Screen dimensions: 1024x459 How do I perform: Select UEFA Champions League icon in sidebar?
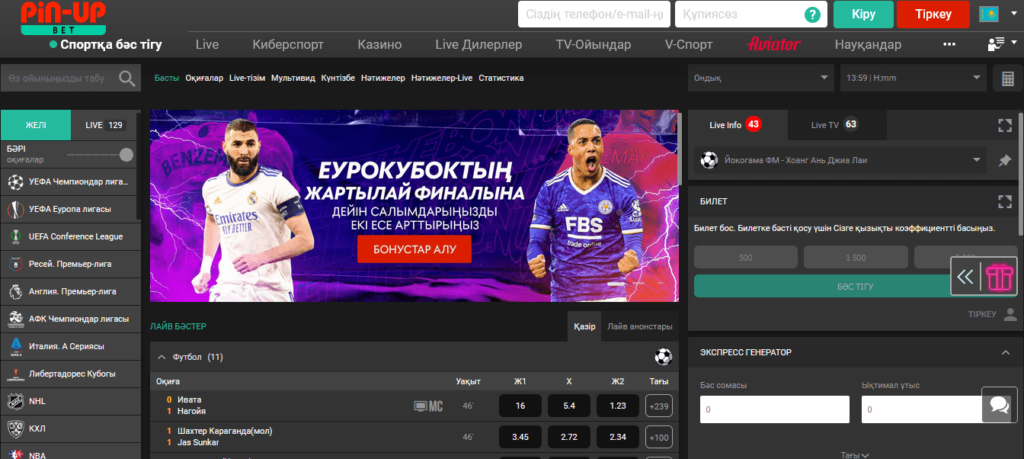pyautogui.click(x=14, y=182)
